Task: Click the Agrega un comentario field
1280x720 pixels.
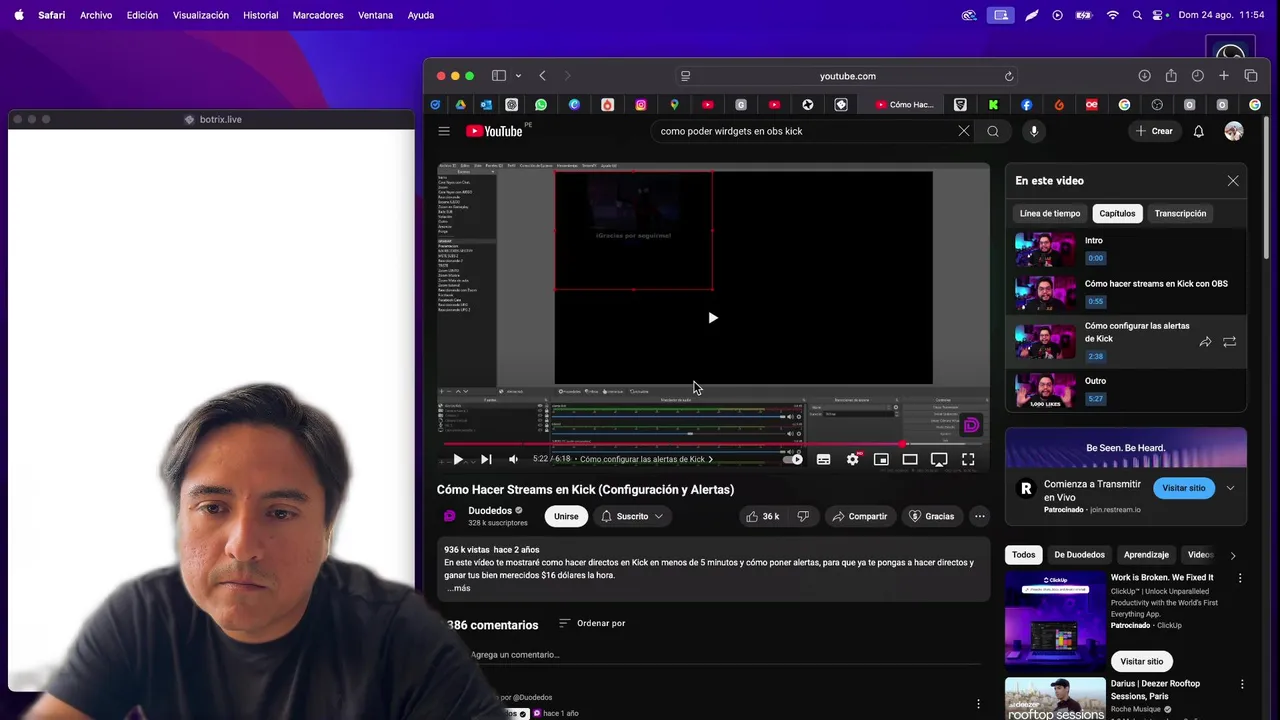Action: pos(725,655)
